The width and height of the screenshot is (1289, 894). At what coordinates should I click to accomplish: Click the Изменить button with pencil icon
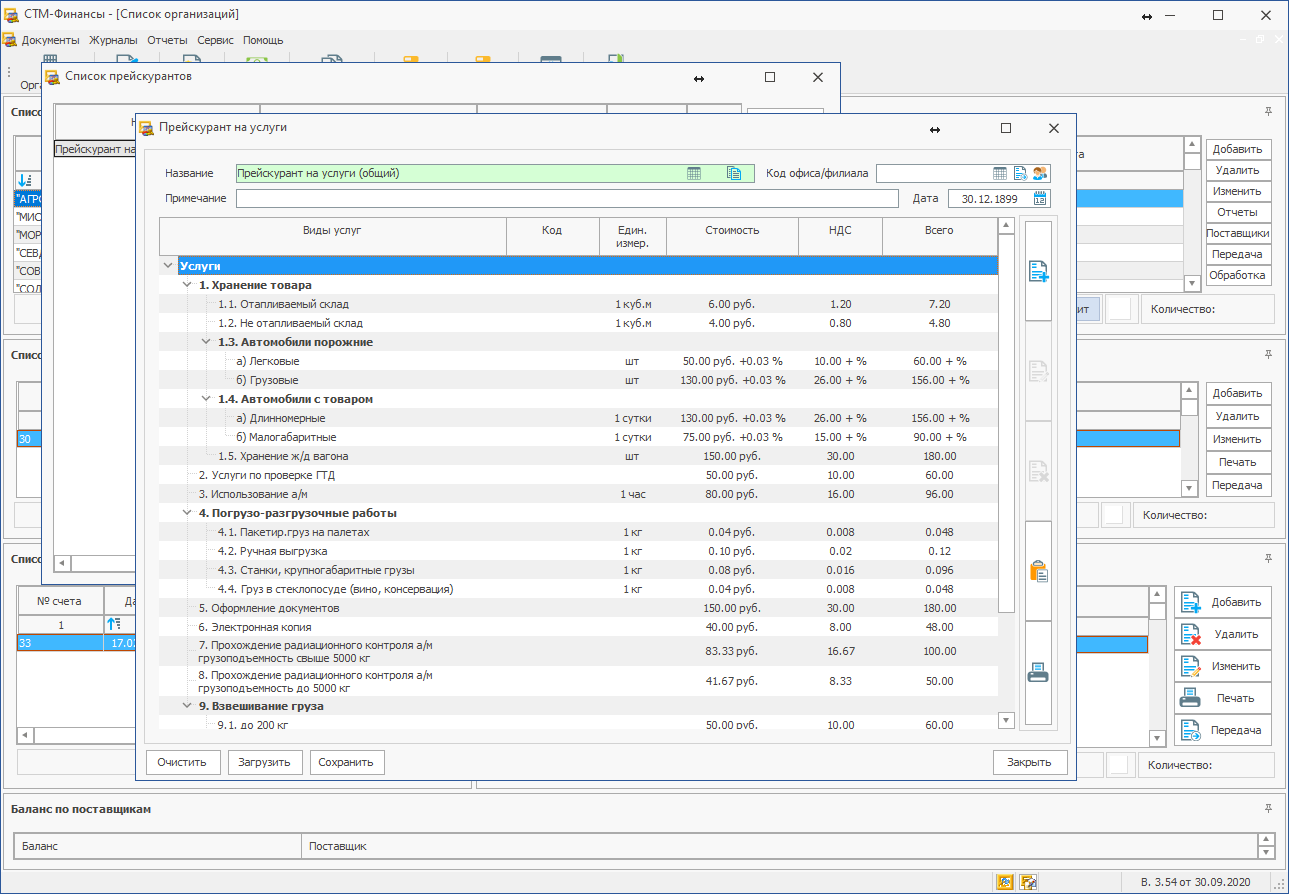click(1222, 666)
